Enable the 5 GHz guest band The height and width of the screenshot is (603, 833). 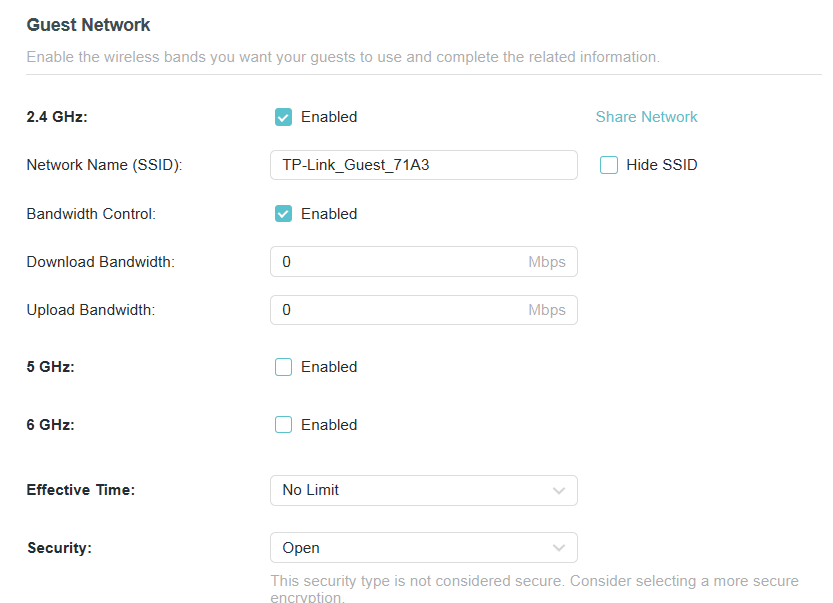coord(284,367)
